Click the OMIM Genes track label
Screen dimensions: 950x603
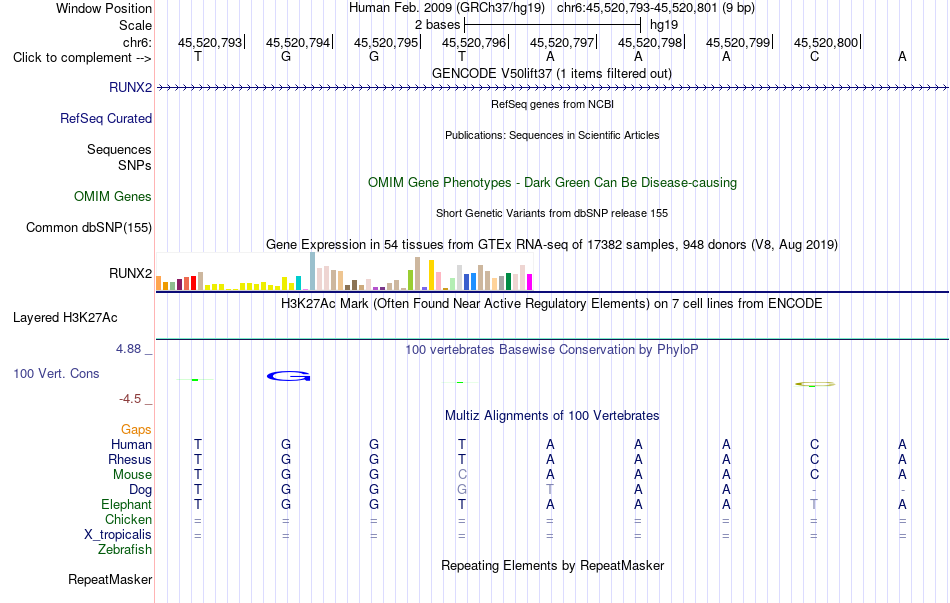coord(113,196)
